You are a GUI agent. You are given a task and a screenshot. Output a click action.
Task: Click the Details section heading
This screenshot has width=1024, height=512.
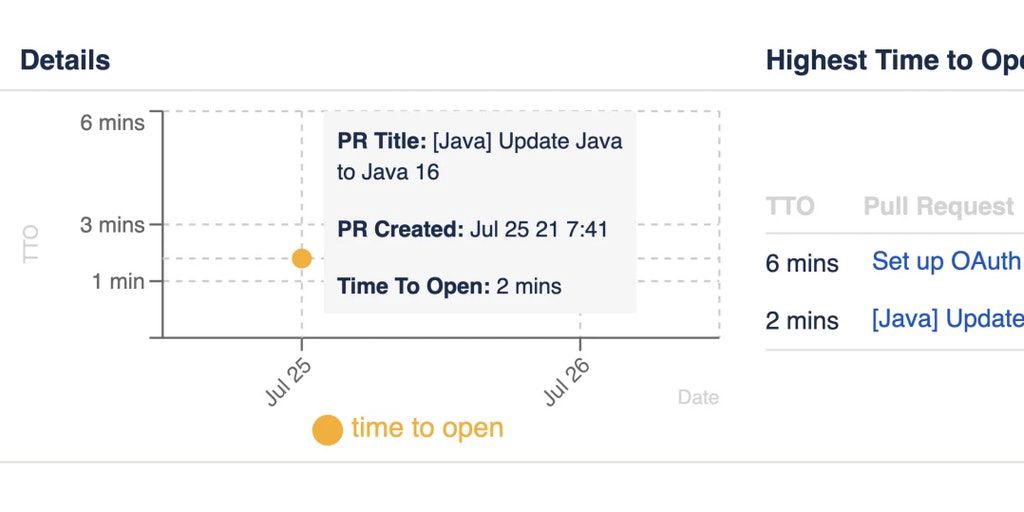[x=65, y=60]
